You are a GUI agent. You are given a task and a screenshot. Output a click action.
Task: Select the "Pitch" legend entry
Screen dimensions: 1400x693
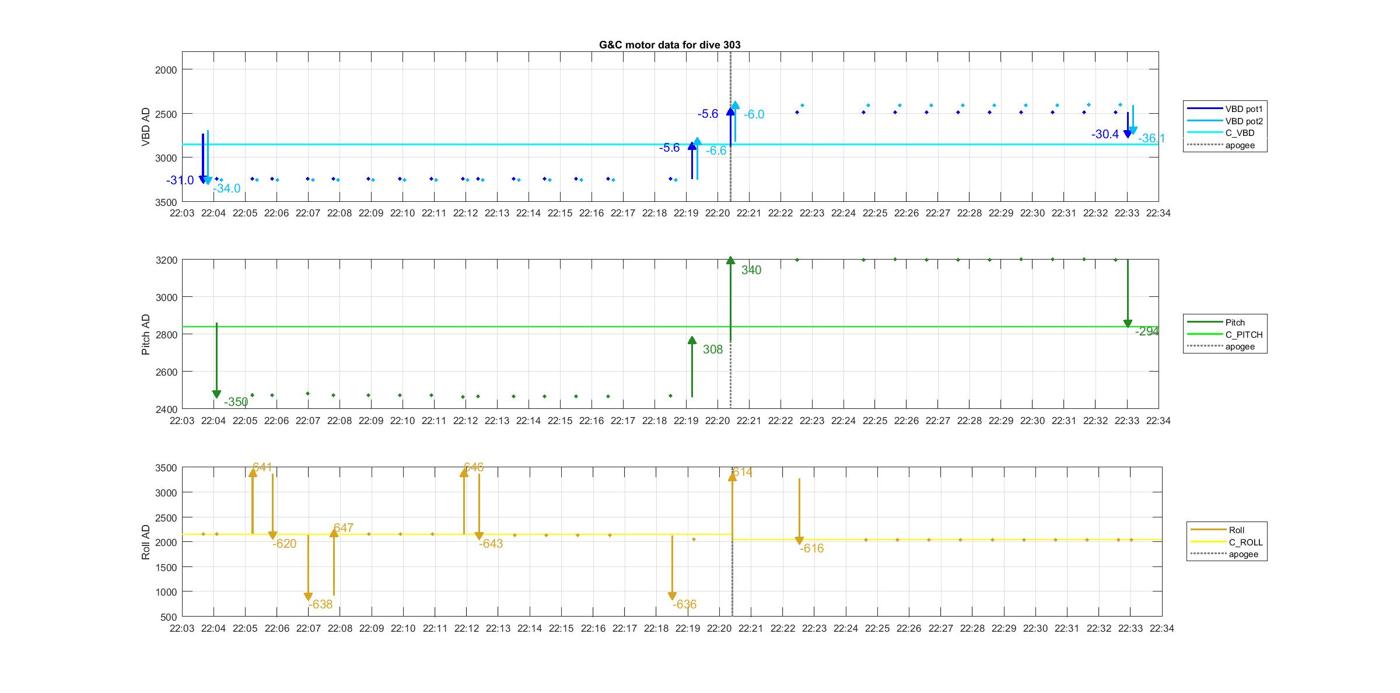pos(1235,322)
